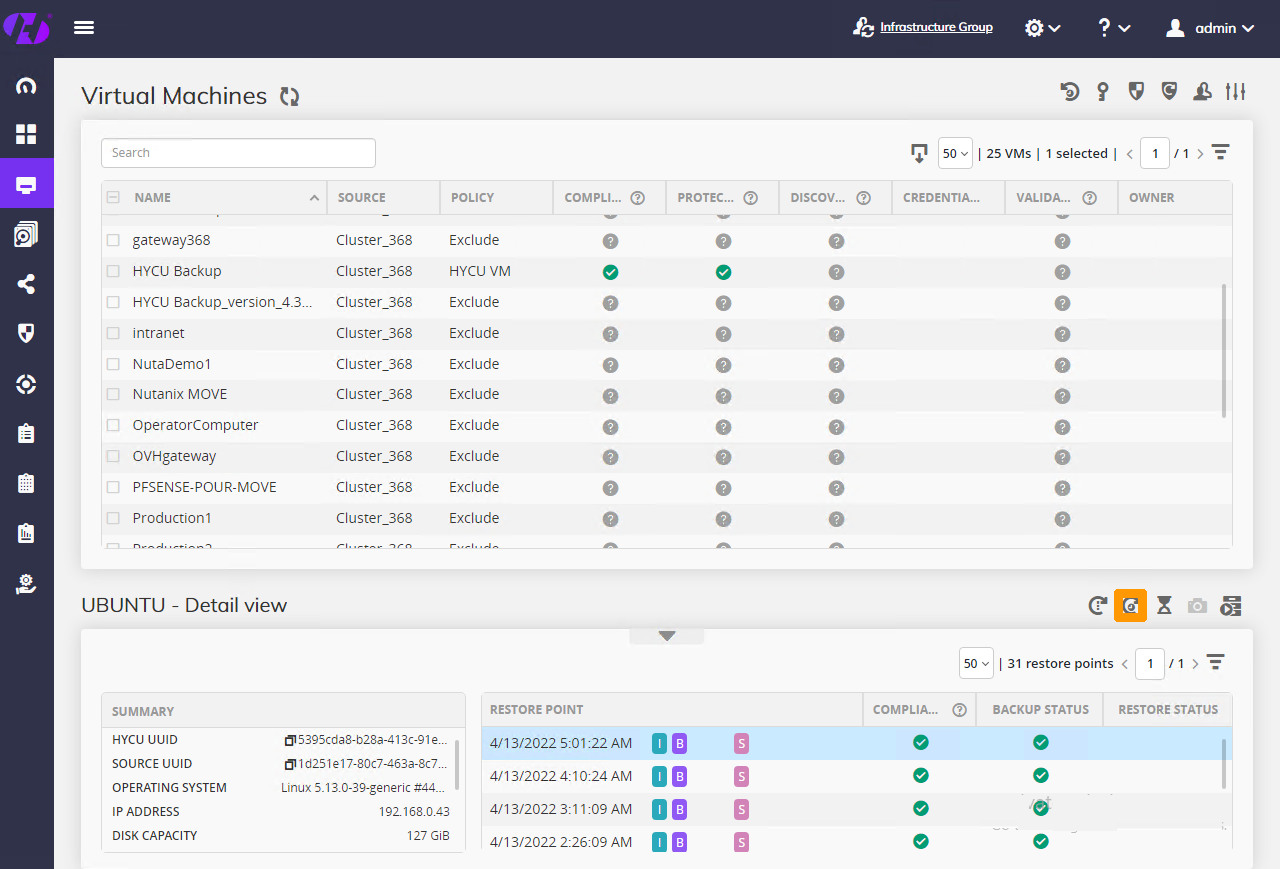The height and width of the screenshot is (869, 1280).
Task: Expand the admin account menu
Action: pos(1210,27)
